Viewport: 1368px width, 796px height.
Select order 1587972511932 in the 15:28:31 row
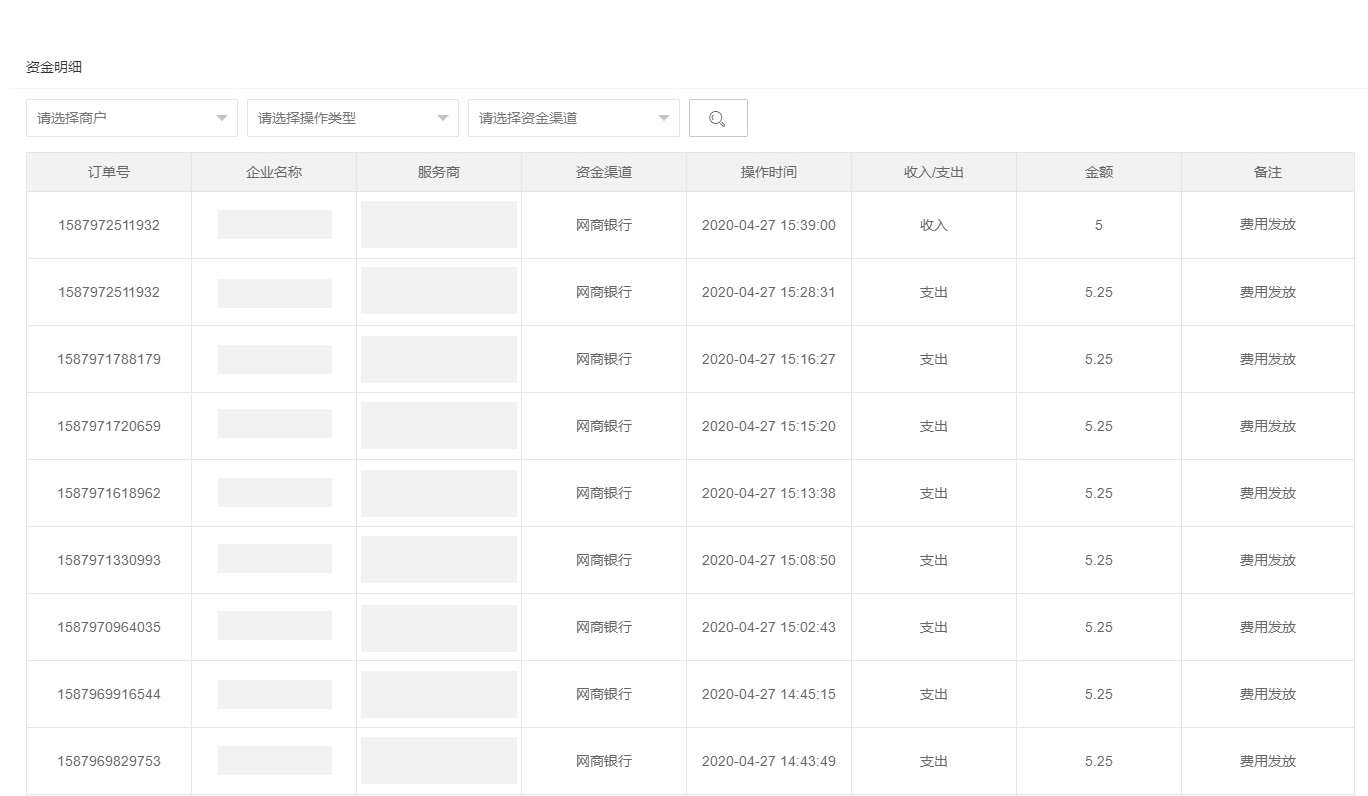pos(109,292)
